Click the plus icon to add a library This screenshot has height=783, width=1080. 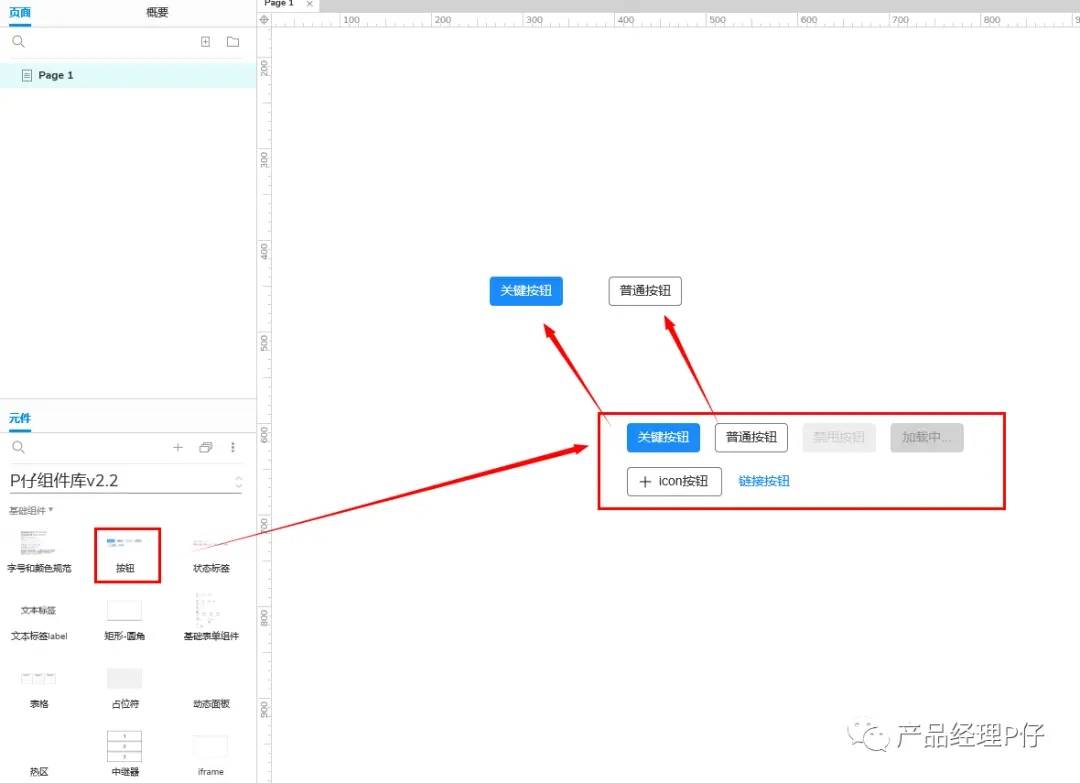(x=178, y=447)
